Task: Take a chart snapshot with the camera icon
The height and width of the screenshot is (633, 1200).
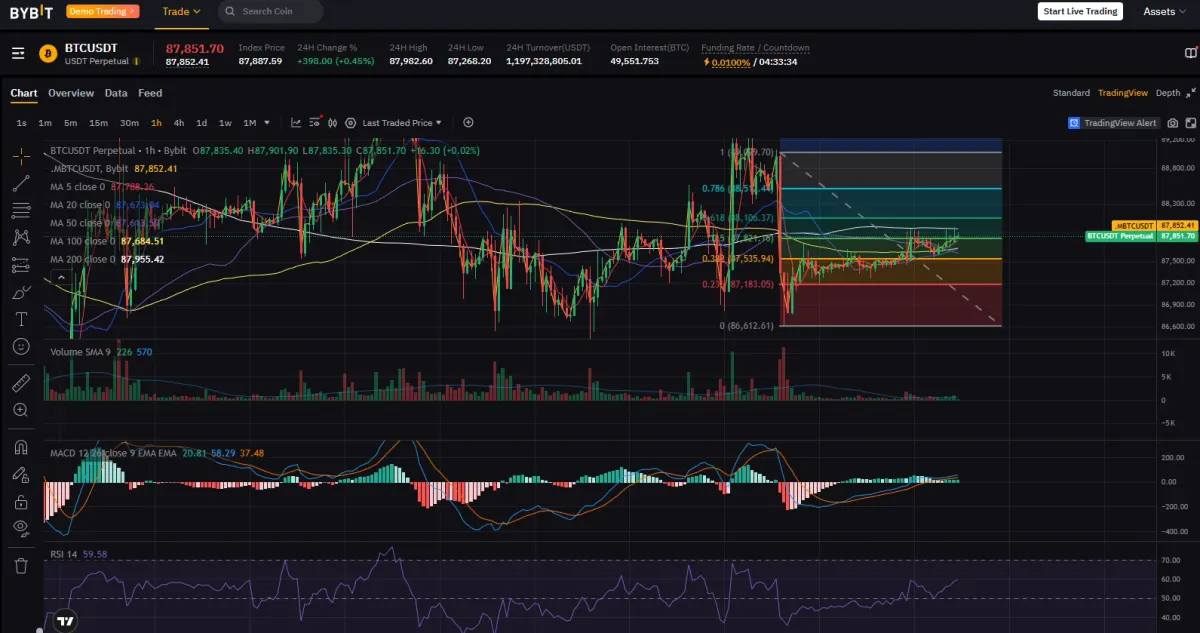Action: click(x=1173, y=123)
